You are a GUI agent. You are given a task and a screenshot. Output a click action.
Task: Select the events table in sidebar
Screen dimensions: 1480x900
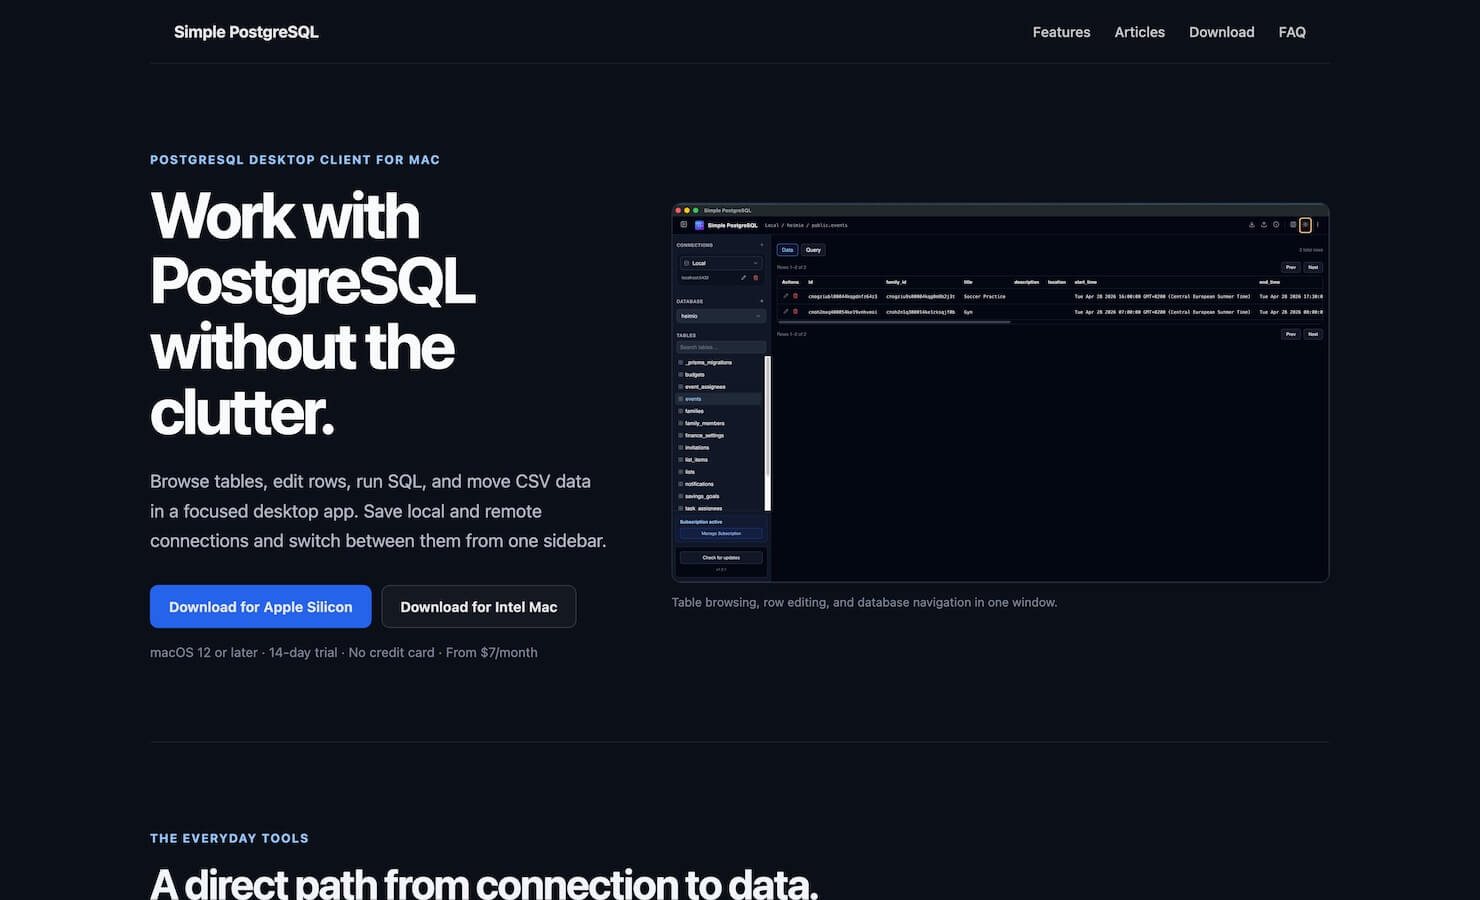point(719,399)
